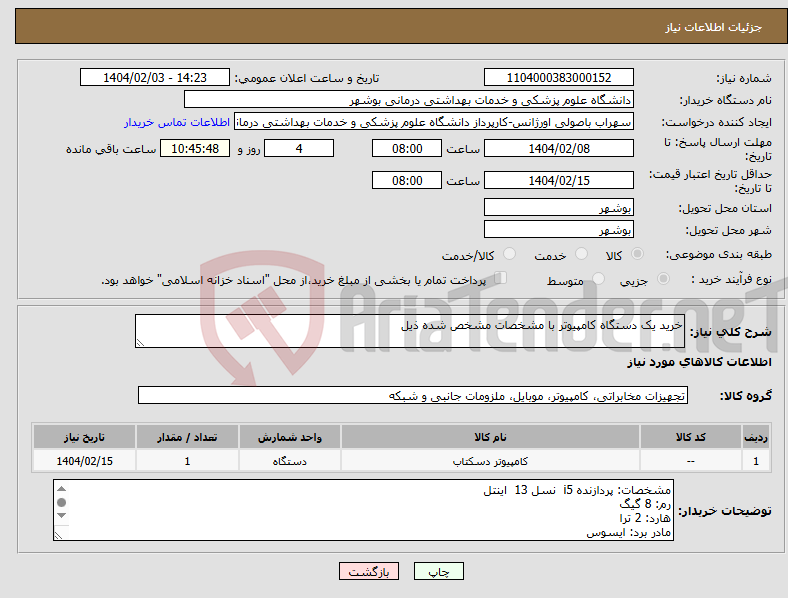Select the خدمت radio button

coord(581,254)
